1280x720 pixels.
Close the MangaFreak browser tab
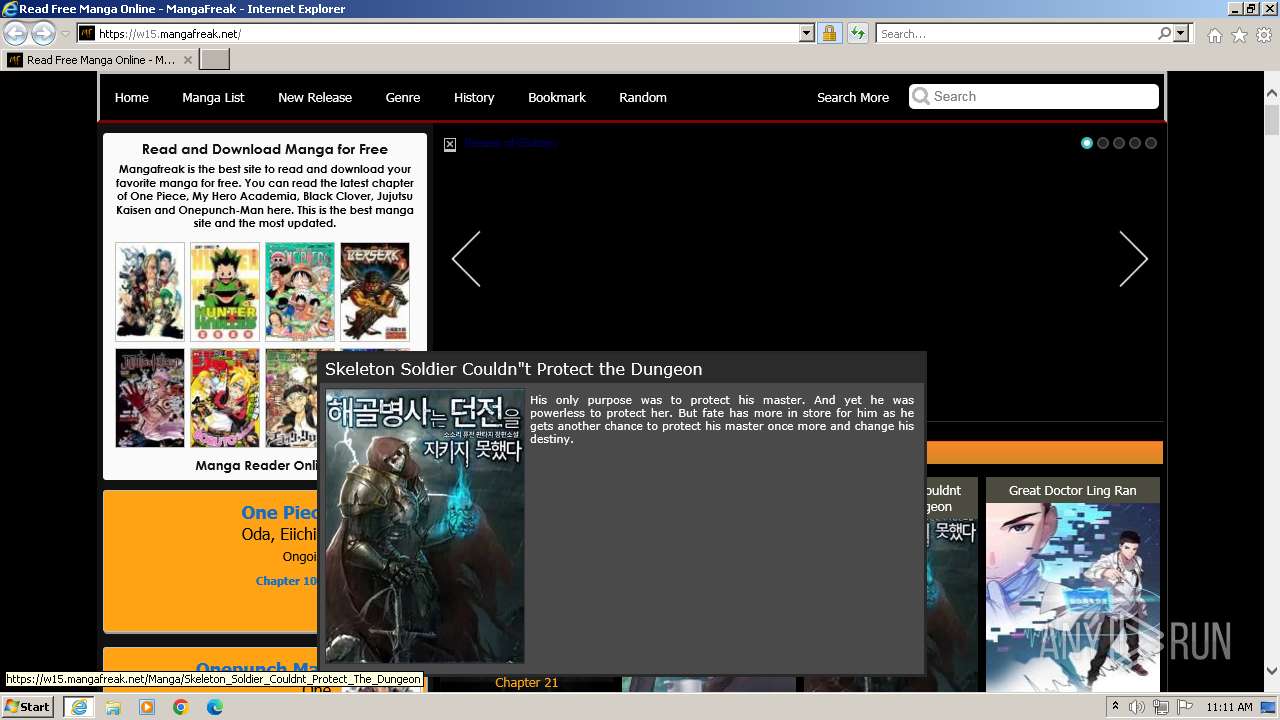pyautogui.click(x=187, y=60)
